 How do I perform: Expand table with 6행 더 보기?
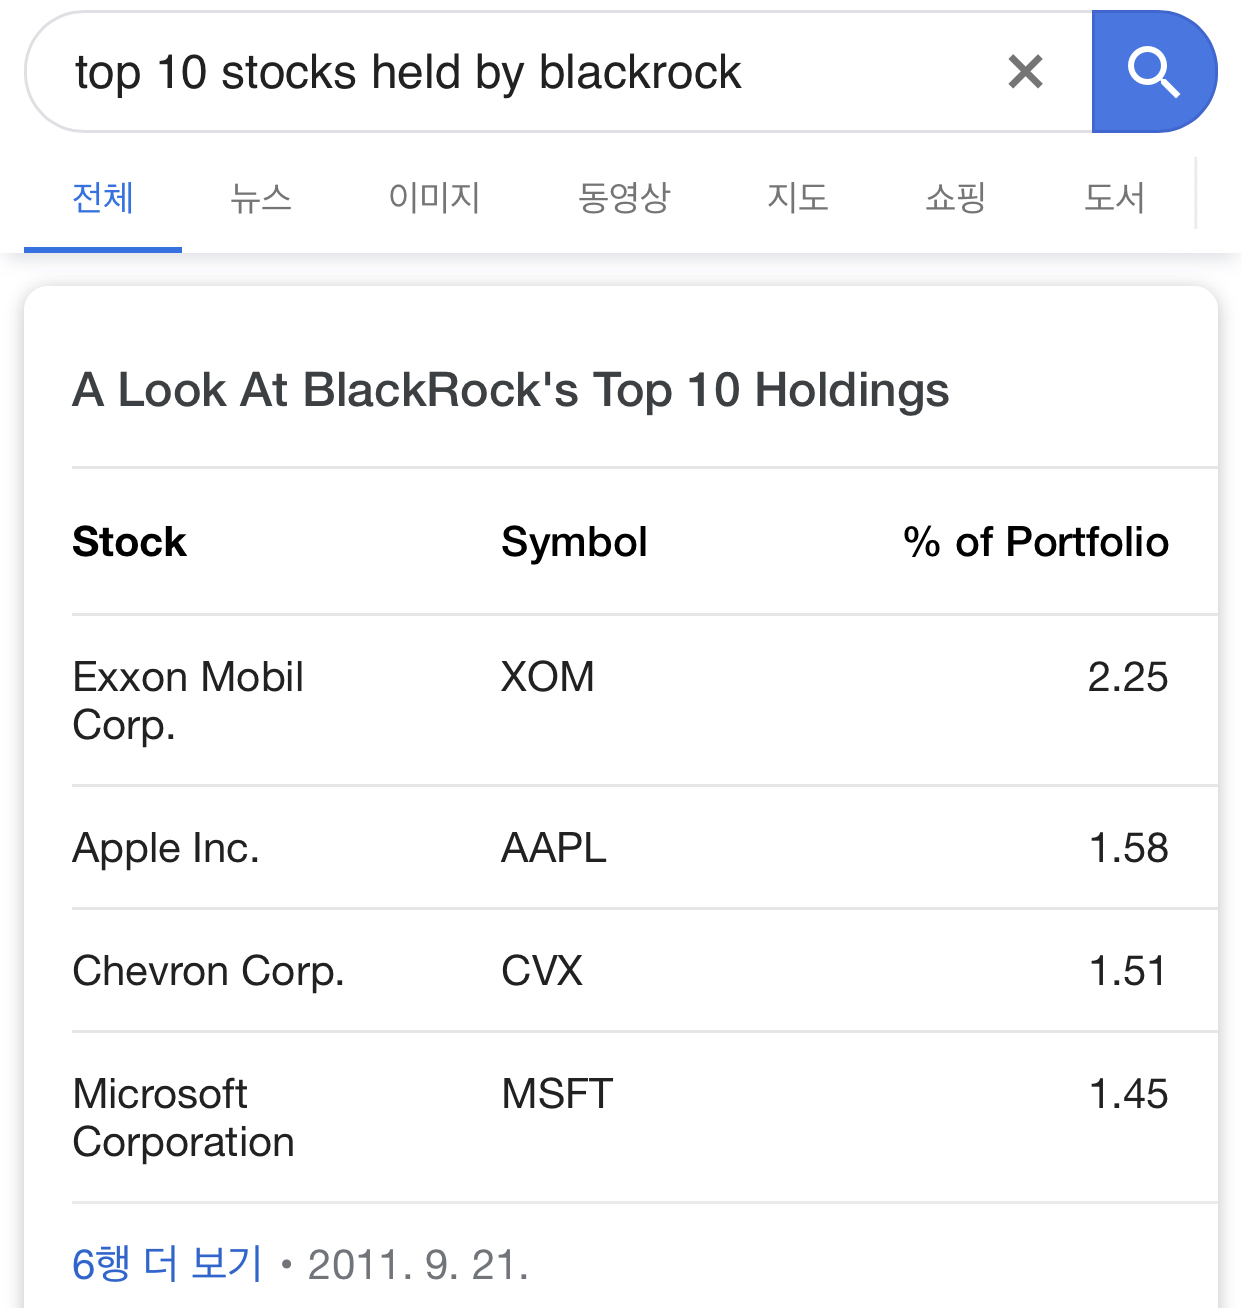point(167,1264)
